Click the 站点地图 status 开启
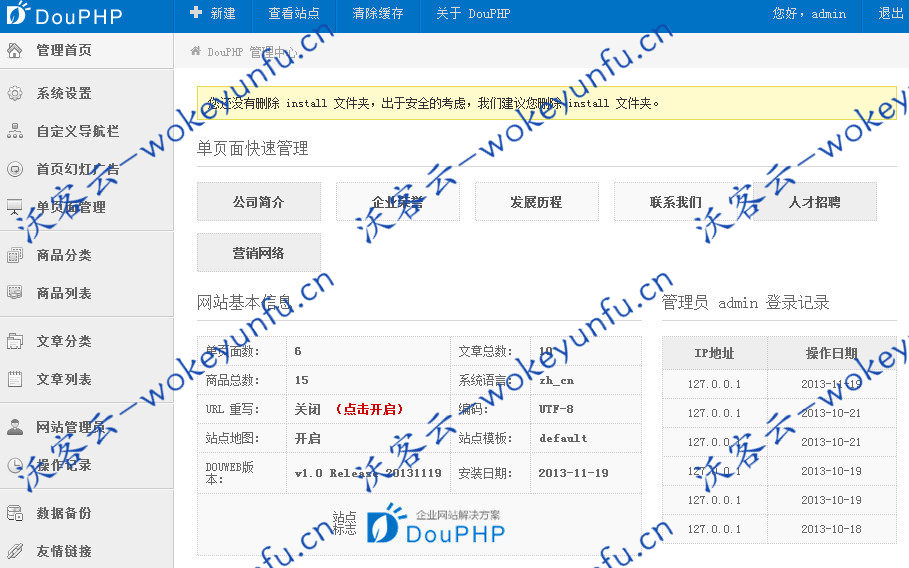909x568 pixels. [308, 438]
